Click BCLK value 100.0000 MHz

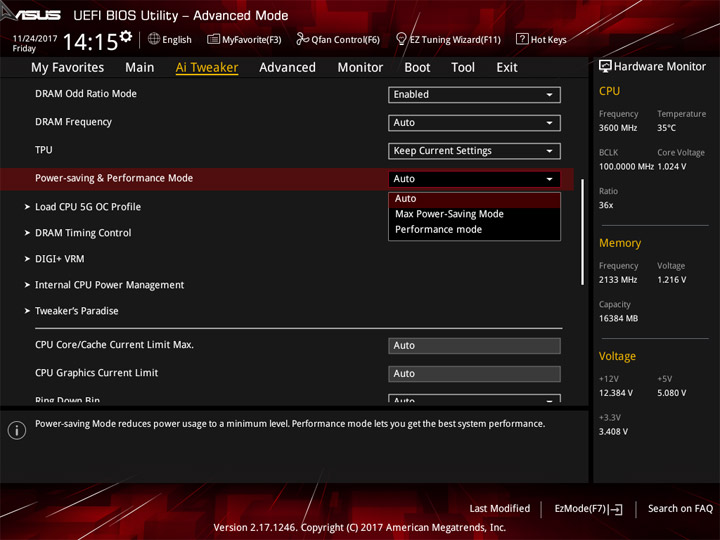(626, 167)
